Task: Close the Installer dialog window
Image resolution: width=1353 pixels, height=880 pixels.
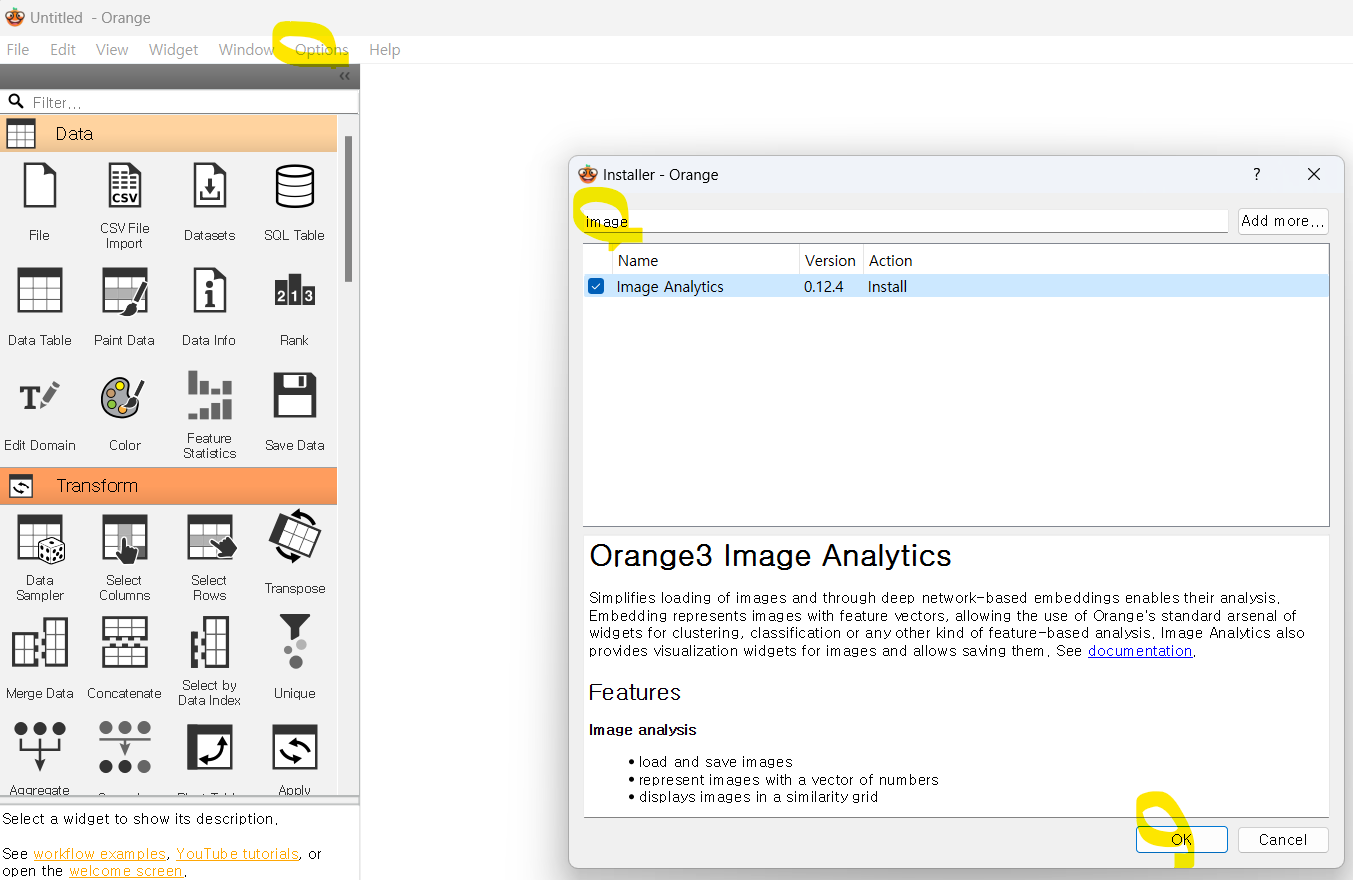Action: point(1314,174)
